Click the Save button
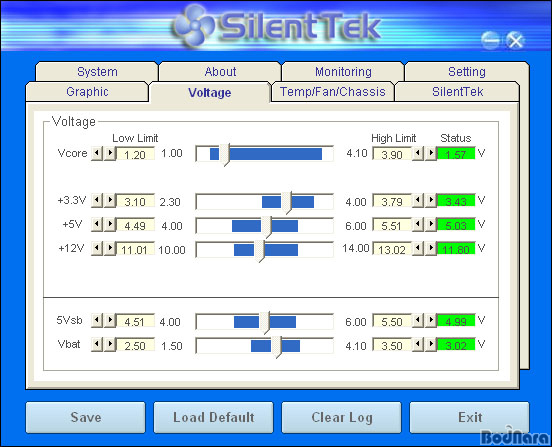Screen dimensions: 552x447 pyautogui.click(x=86, y=417)
